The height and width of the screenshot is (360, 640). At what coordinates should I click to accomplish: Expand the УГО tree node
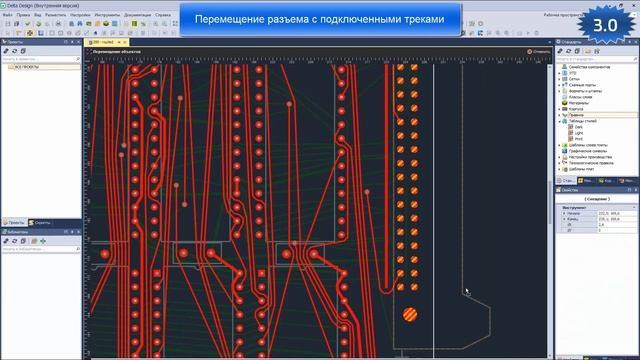(560, 73)
